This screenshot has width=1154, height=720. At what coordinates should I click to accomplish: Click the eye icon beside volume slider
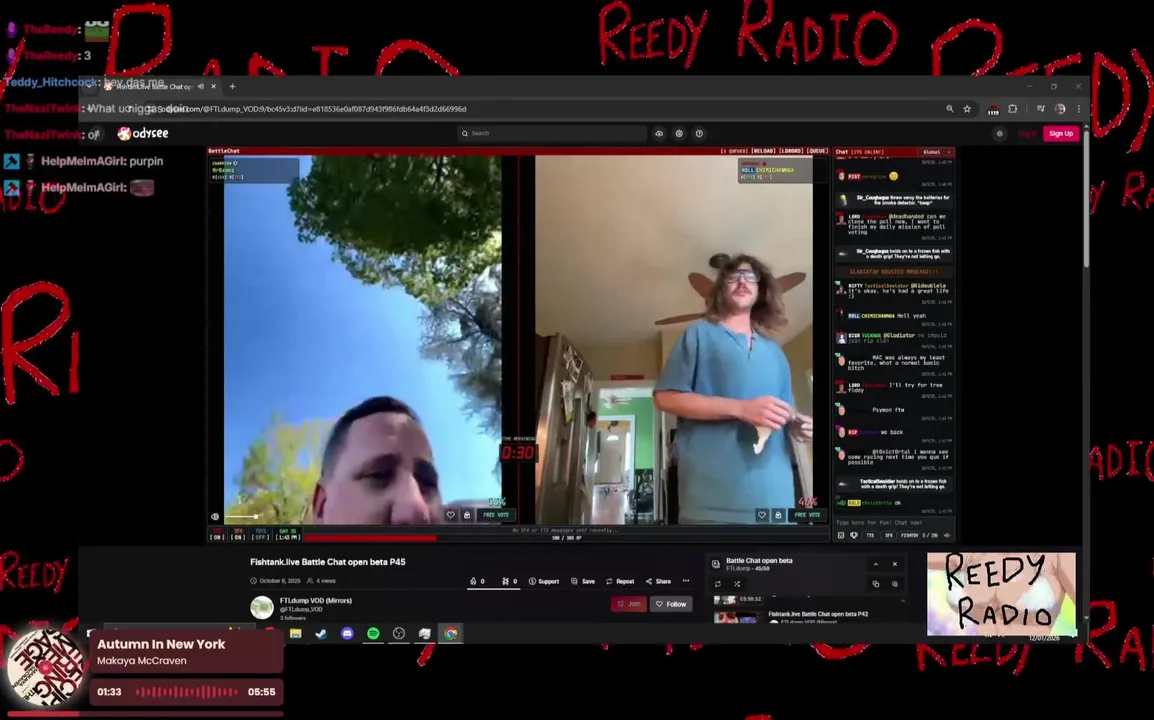215,517
